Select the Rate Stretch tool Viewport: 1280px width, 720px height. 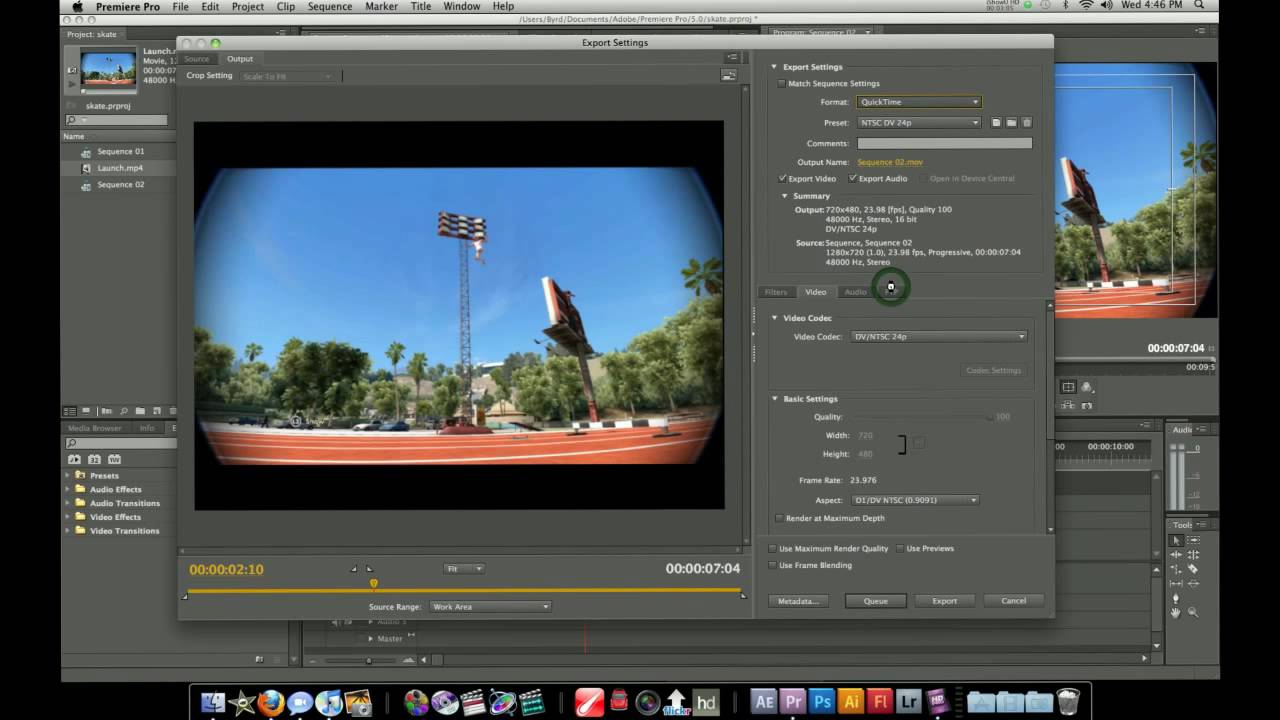[x=1176, y=568]
